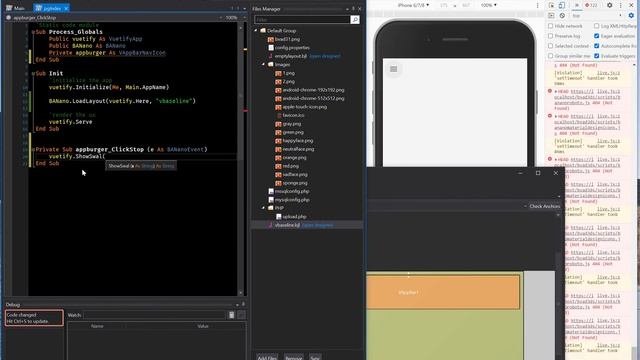The width and height of the screenshot is (640, 360).
Task: Disable the Autocomplete from history checkbox
Action: coord(597,46)
